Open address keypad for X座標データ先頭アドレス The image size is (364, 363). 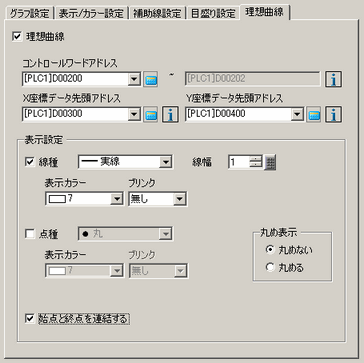point(151,115)
